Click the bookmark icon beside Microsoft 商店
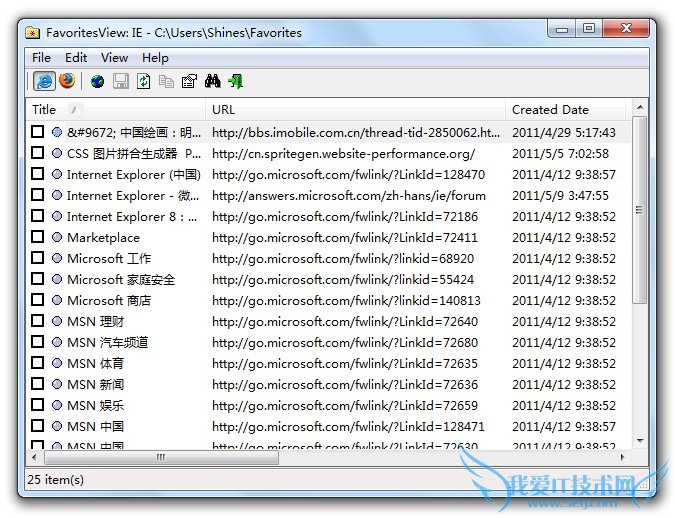Screen dimensions: 675x518 tap(57, 300)
